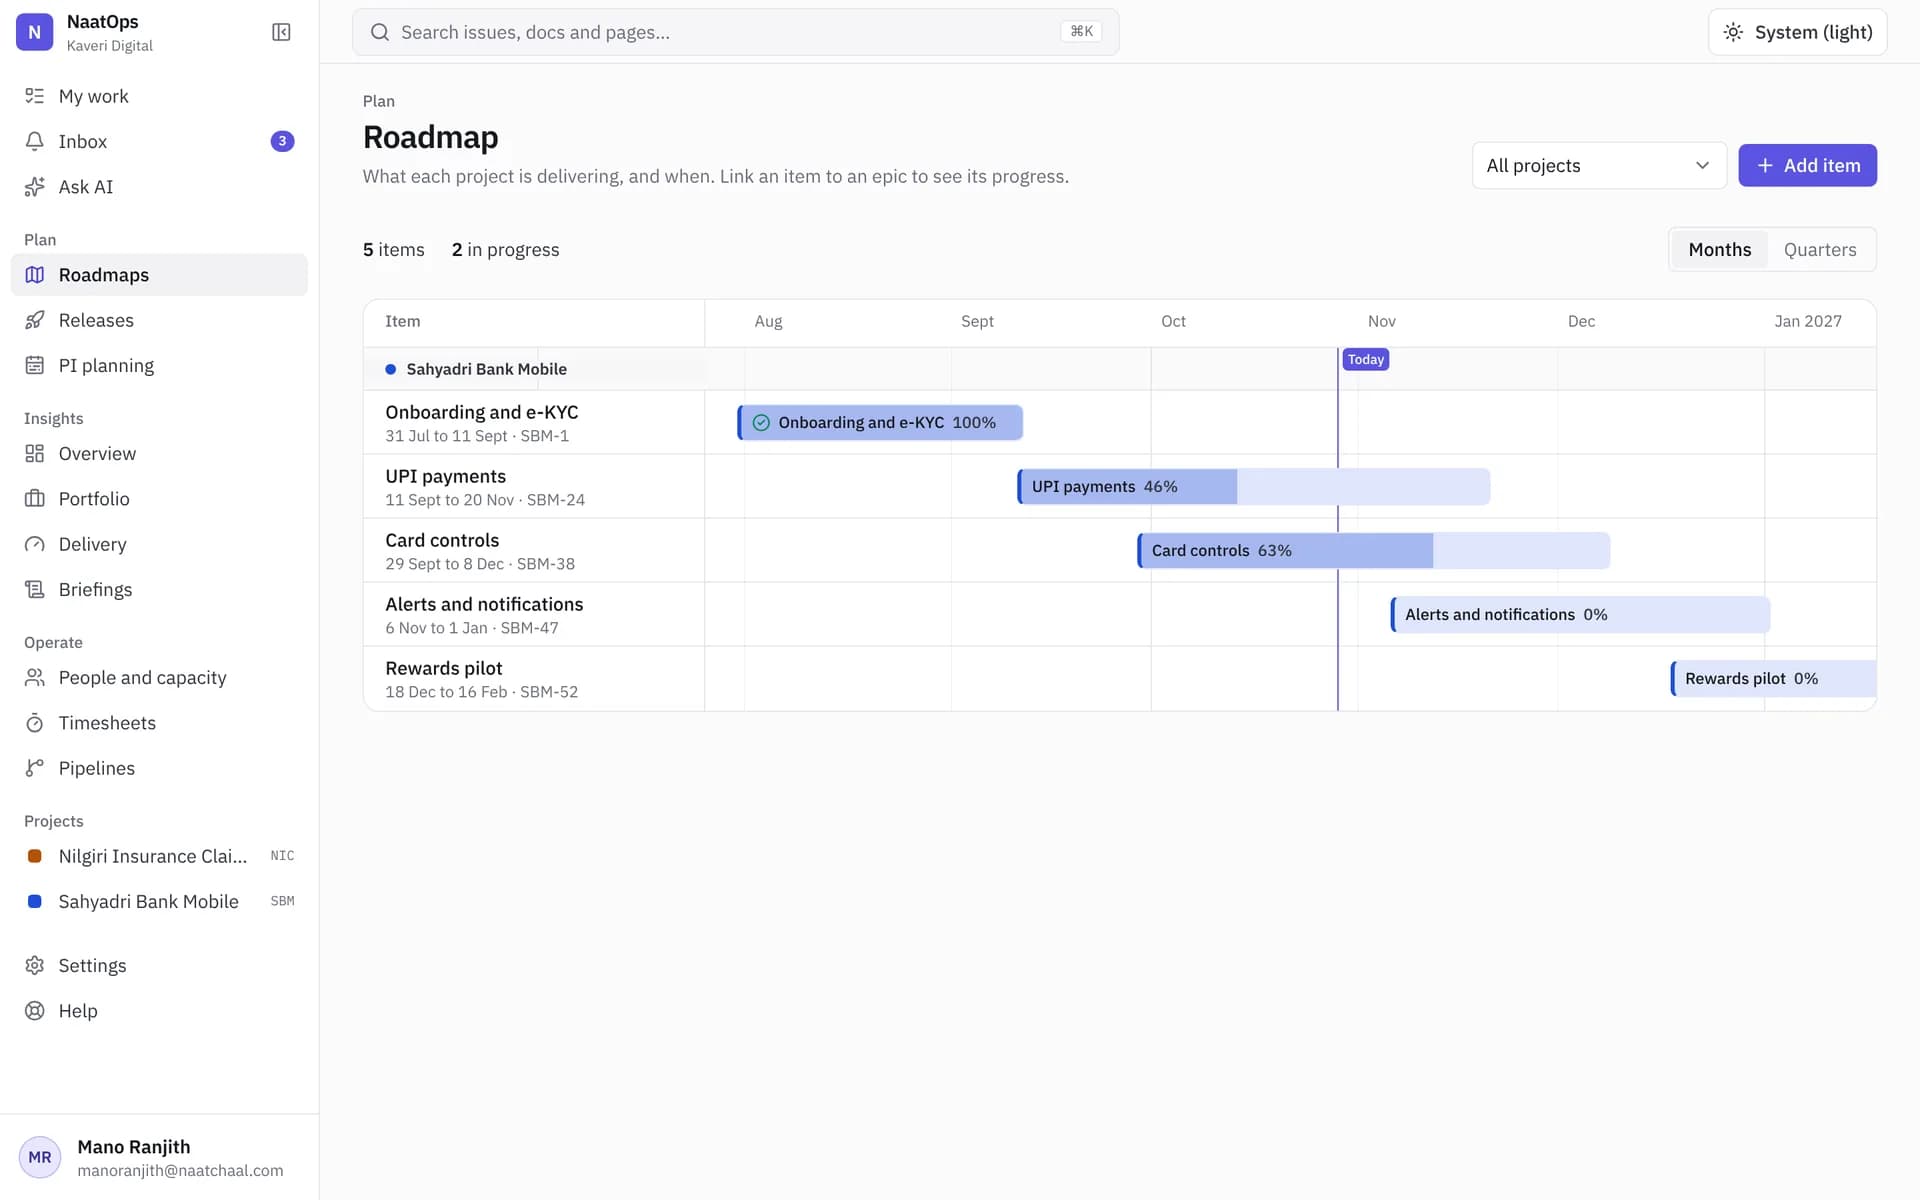Open My work list icon
Screen dimensions: 1920x1200
(35, 96)
